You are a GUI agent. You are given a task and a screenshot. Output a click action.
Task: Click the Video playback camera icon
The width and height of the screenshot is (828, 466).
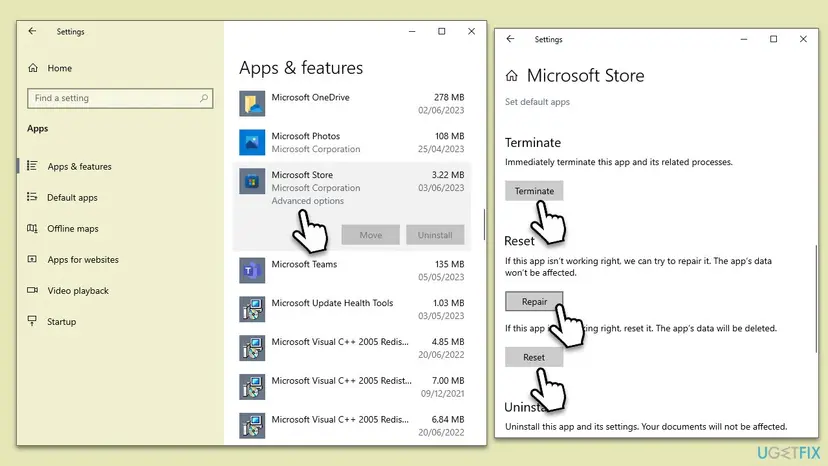32,290
